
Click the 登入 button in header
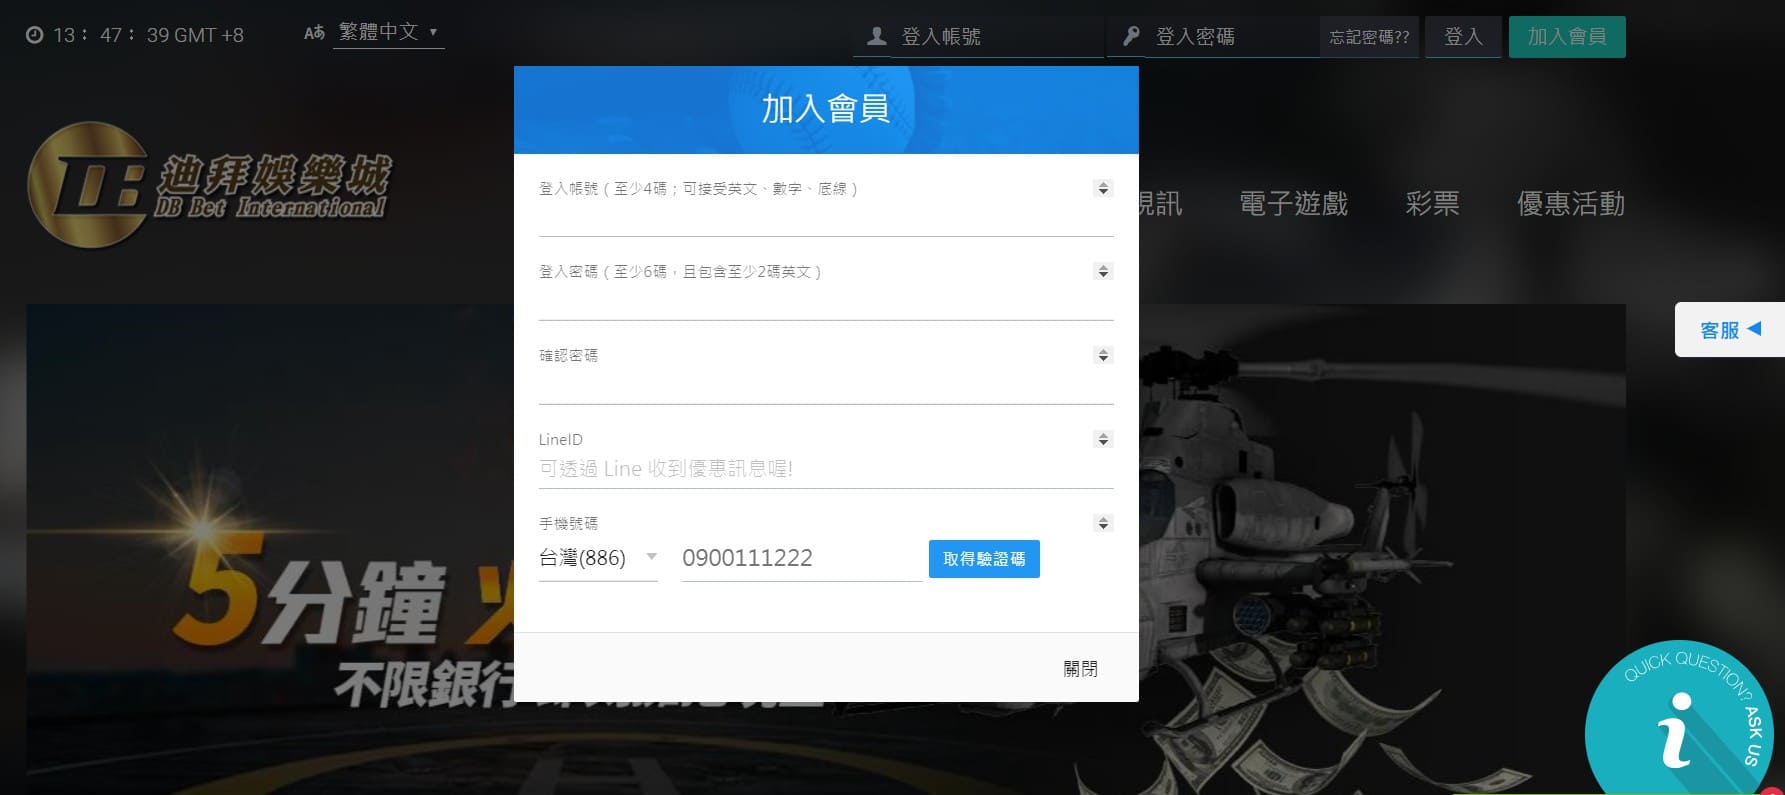[x=1463, y=37]
